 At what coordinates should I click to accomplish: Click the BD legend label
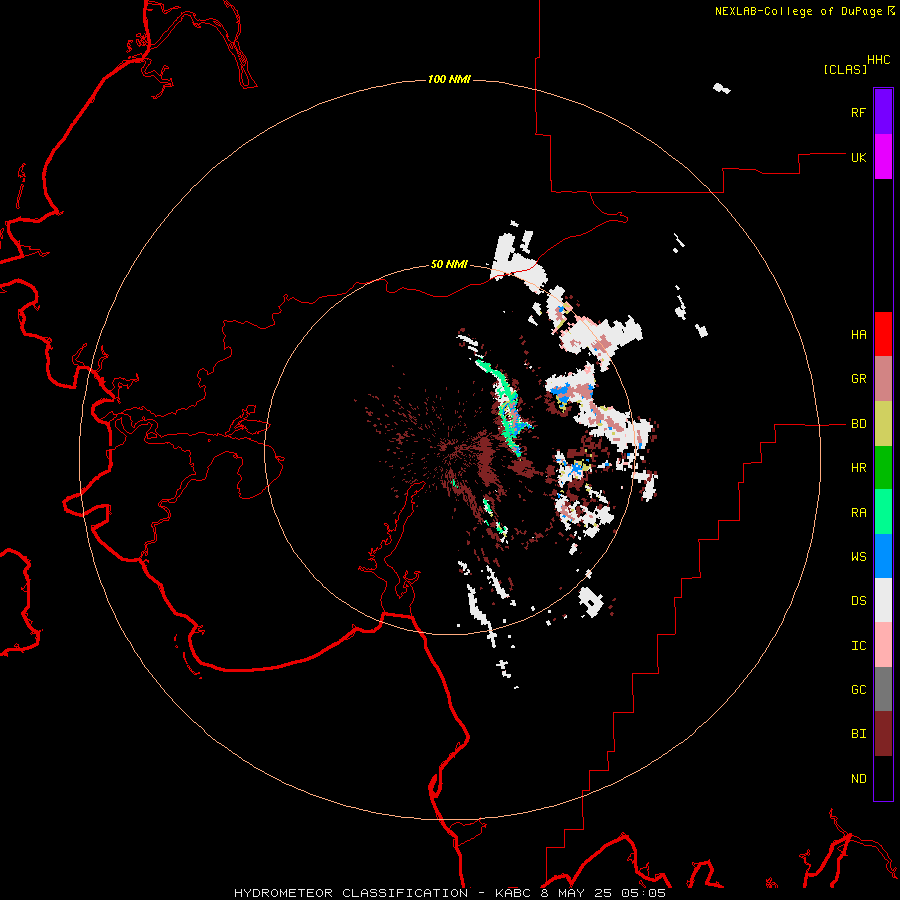(x=858, y=424)
